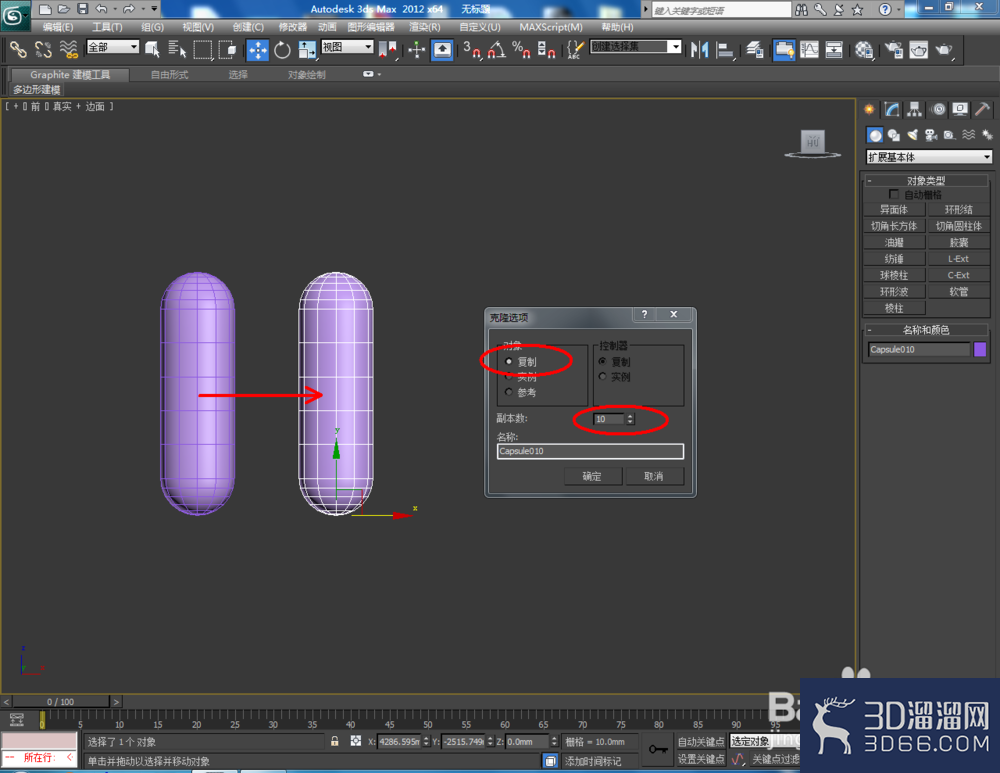Select the Move tool in toolbar
The height and width of the screenshot is (773, 1000).
pyautogui.click(x=258, y=50)
